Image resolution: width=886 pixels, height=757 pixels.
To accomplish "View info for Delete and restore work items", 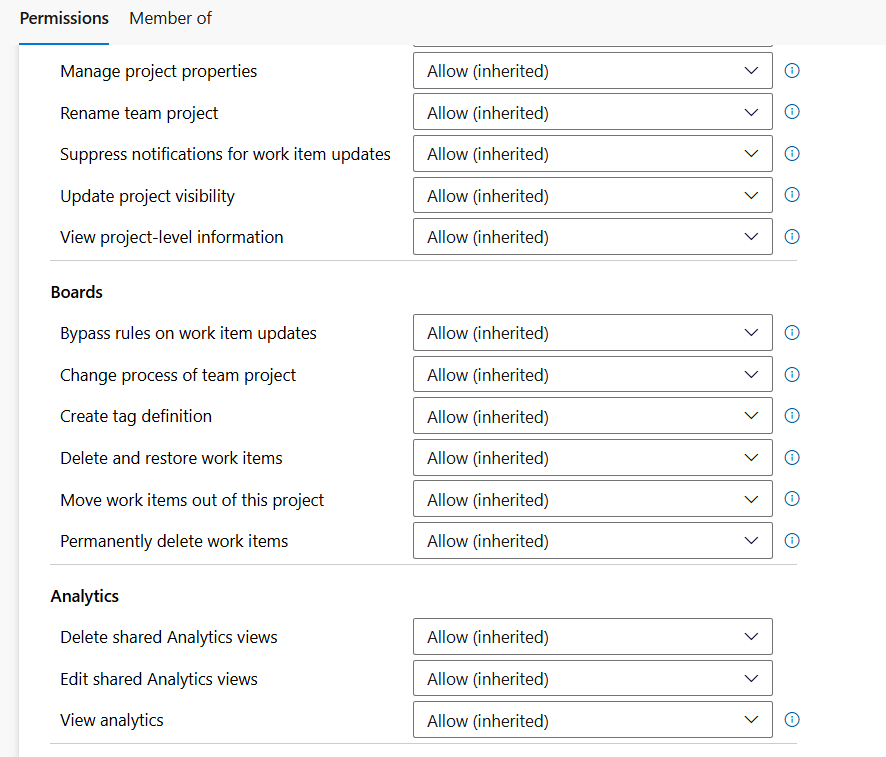I will (791, 457).
